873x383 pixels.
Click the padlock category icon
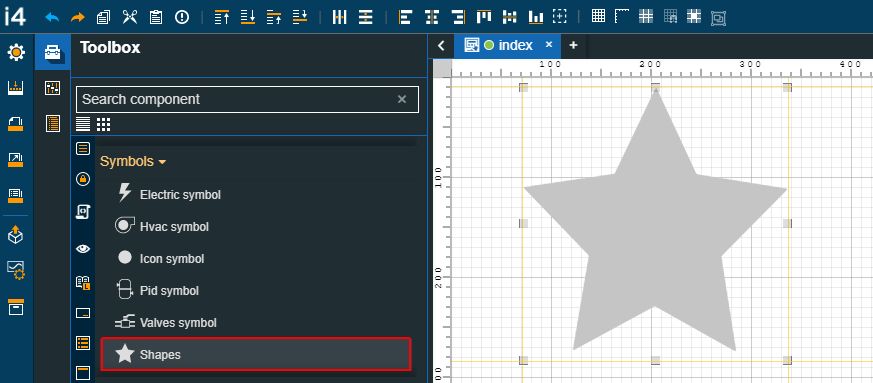83,179
